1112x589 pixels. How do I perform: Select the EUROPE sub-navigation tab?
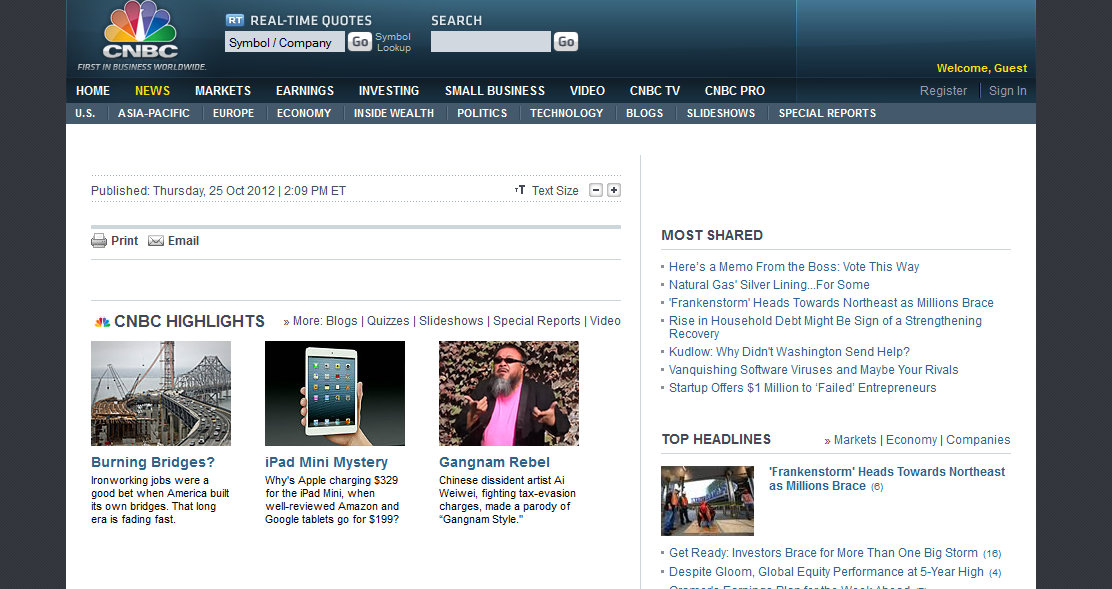[233, 113]
